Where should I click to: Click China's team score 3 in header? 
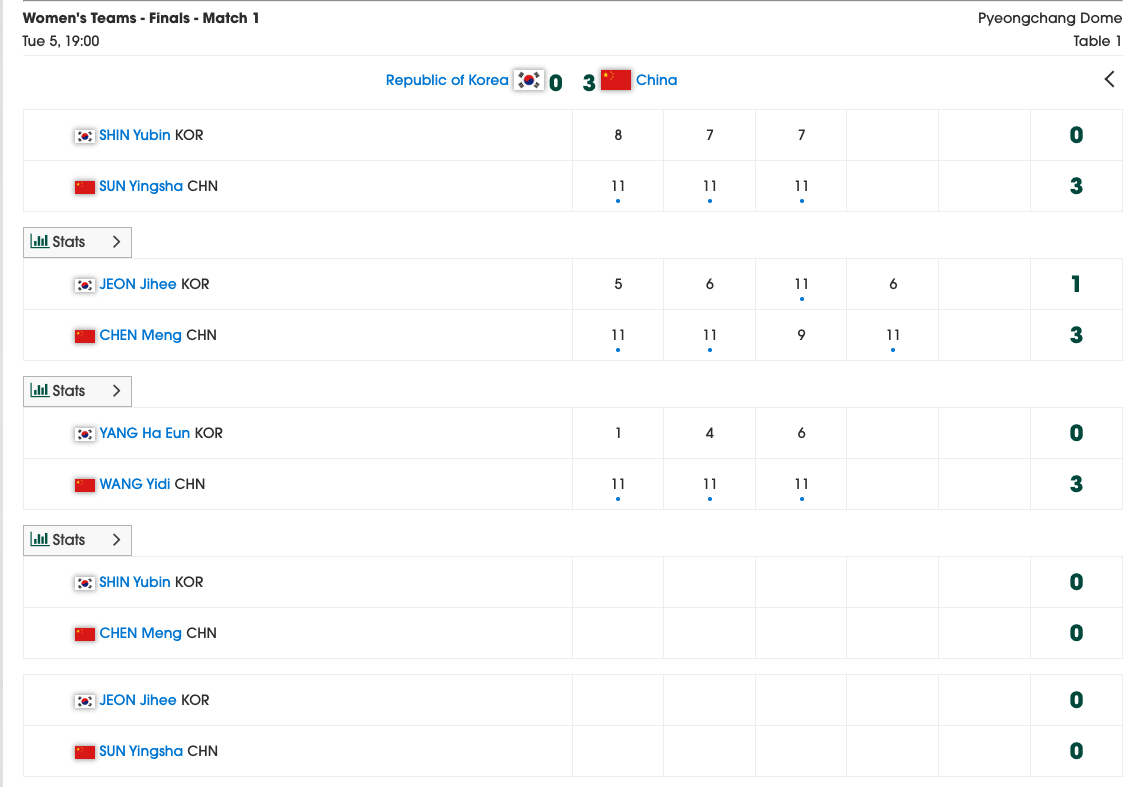point(589,82)
